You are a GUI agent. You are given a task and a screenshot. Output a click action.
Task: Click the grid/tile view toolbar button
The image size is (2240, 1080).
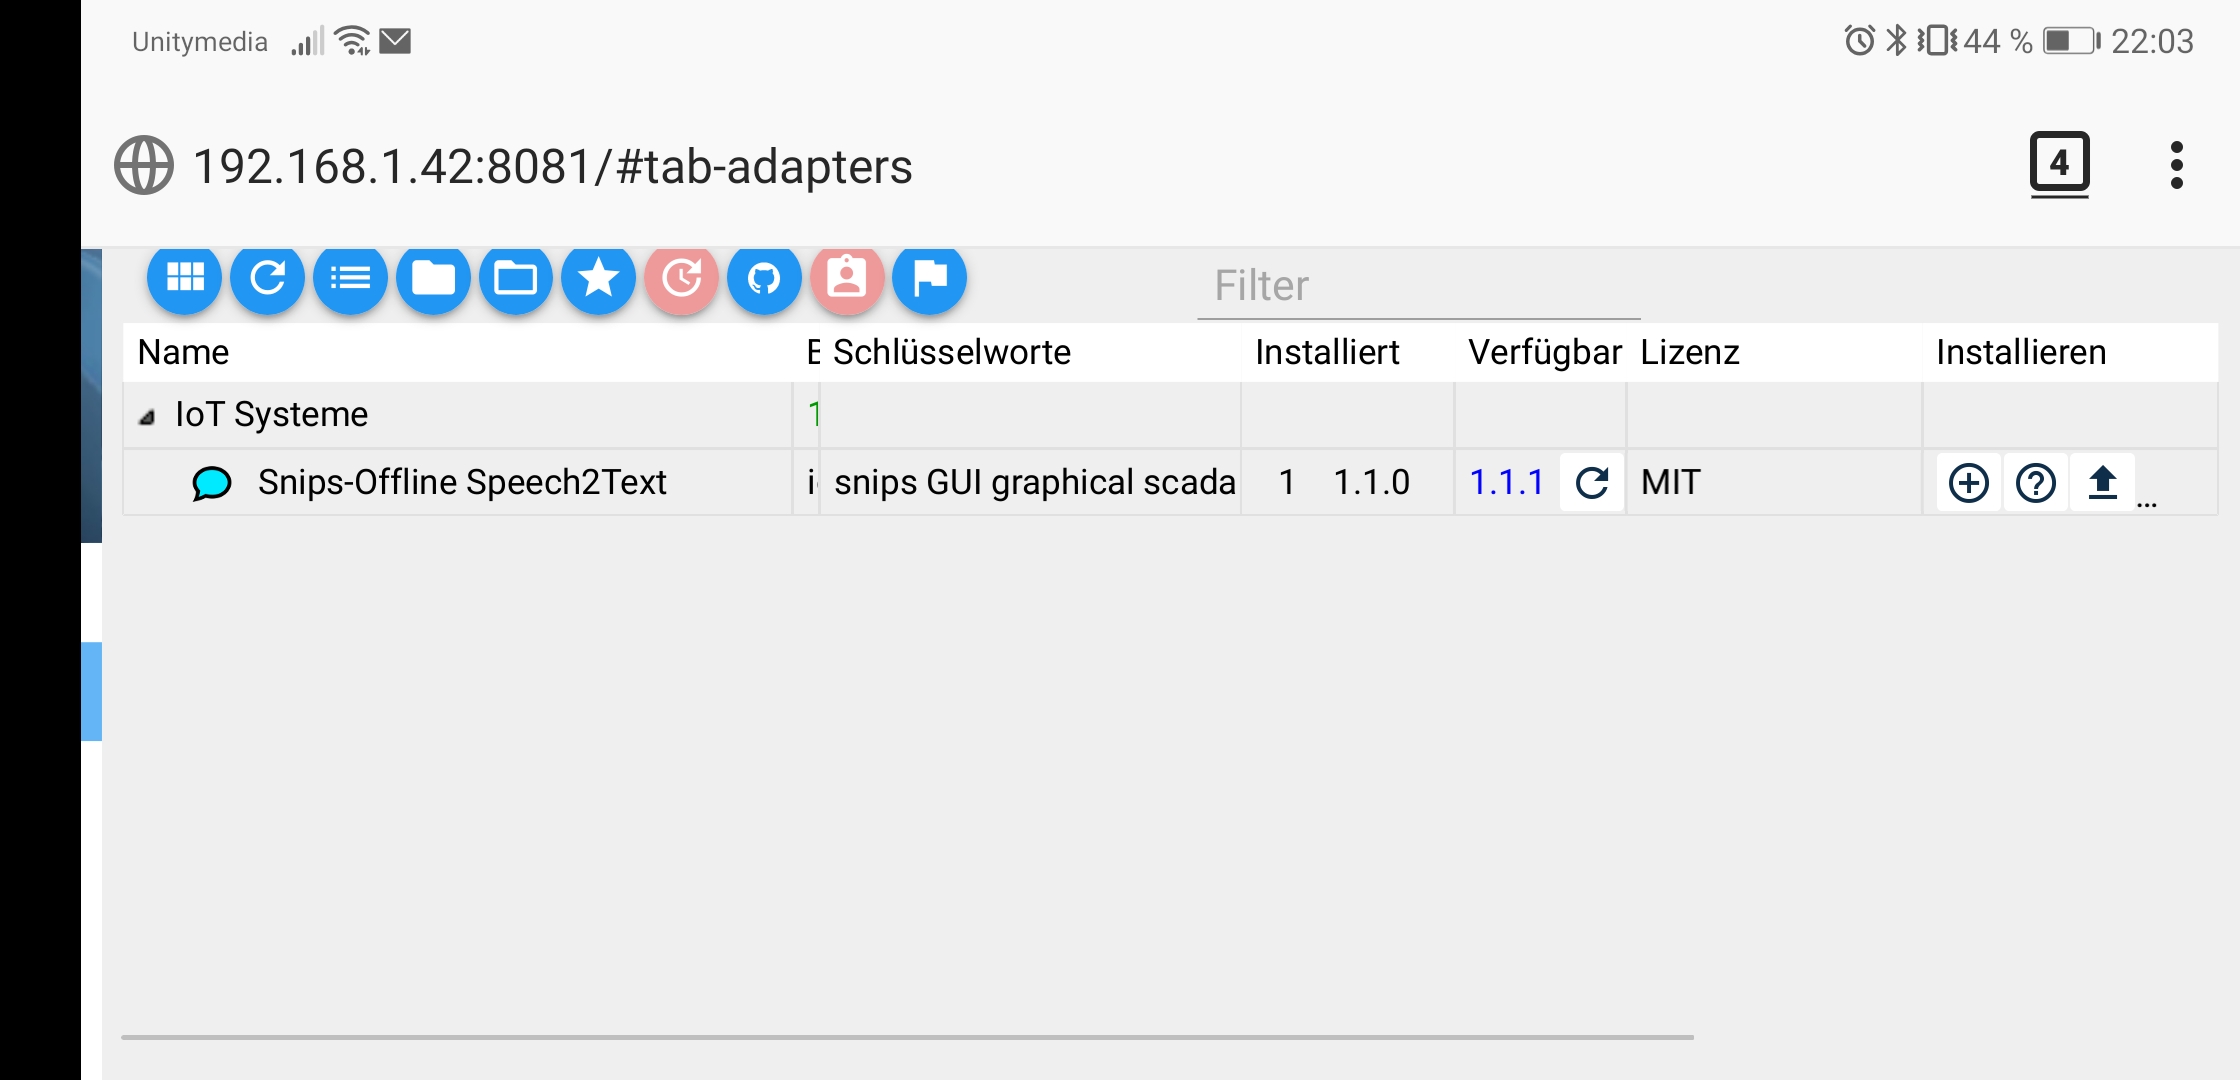click(x=185, y=278)
